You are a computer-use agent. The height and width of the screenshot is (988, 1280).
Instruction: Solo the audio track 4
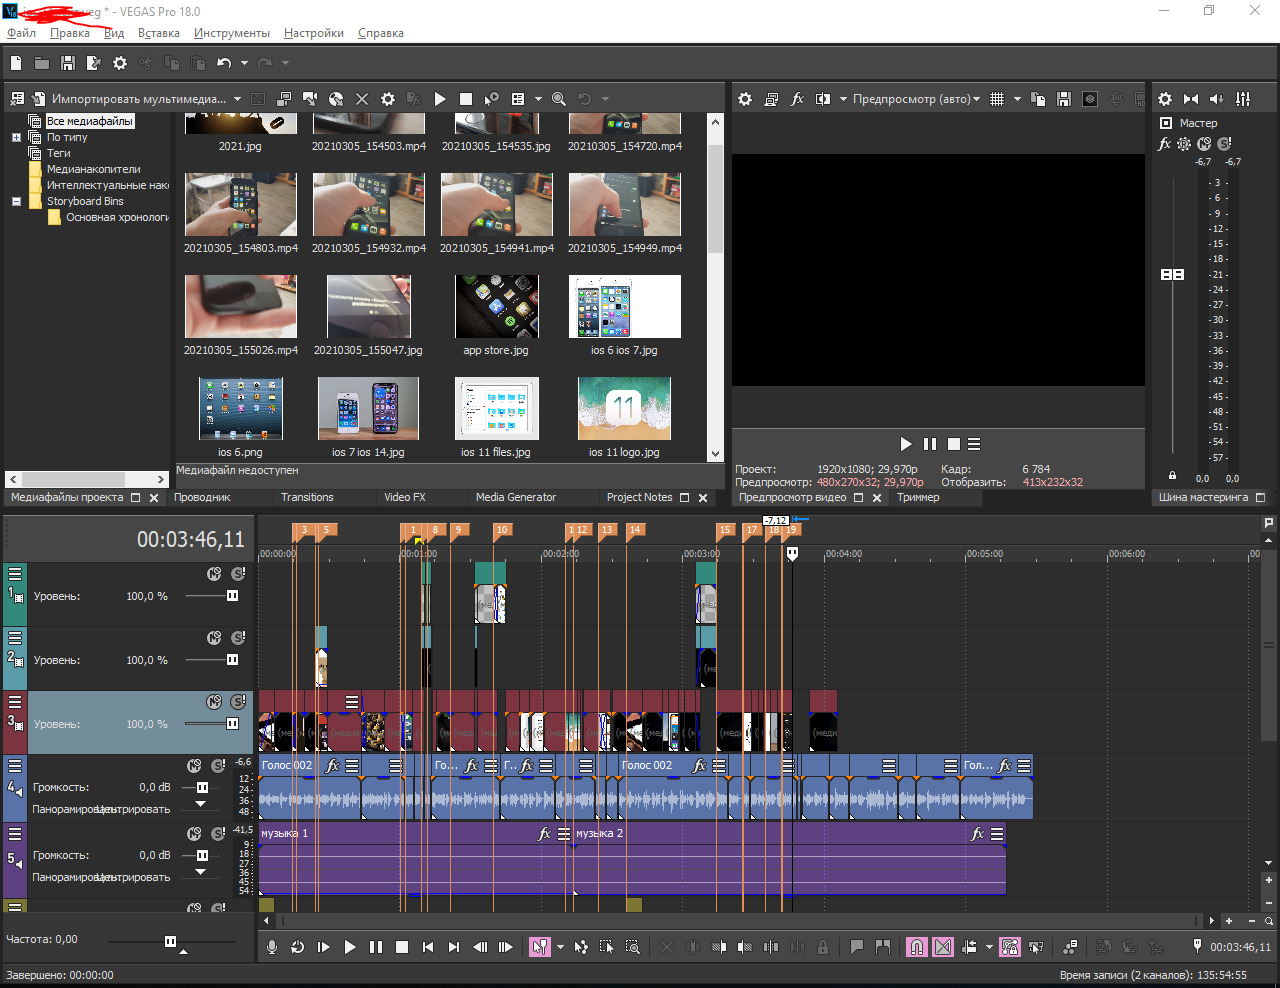pos(218,766)
